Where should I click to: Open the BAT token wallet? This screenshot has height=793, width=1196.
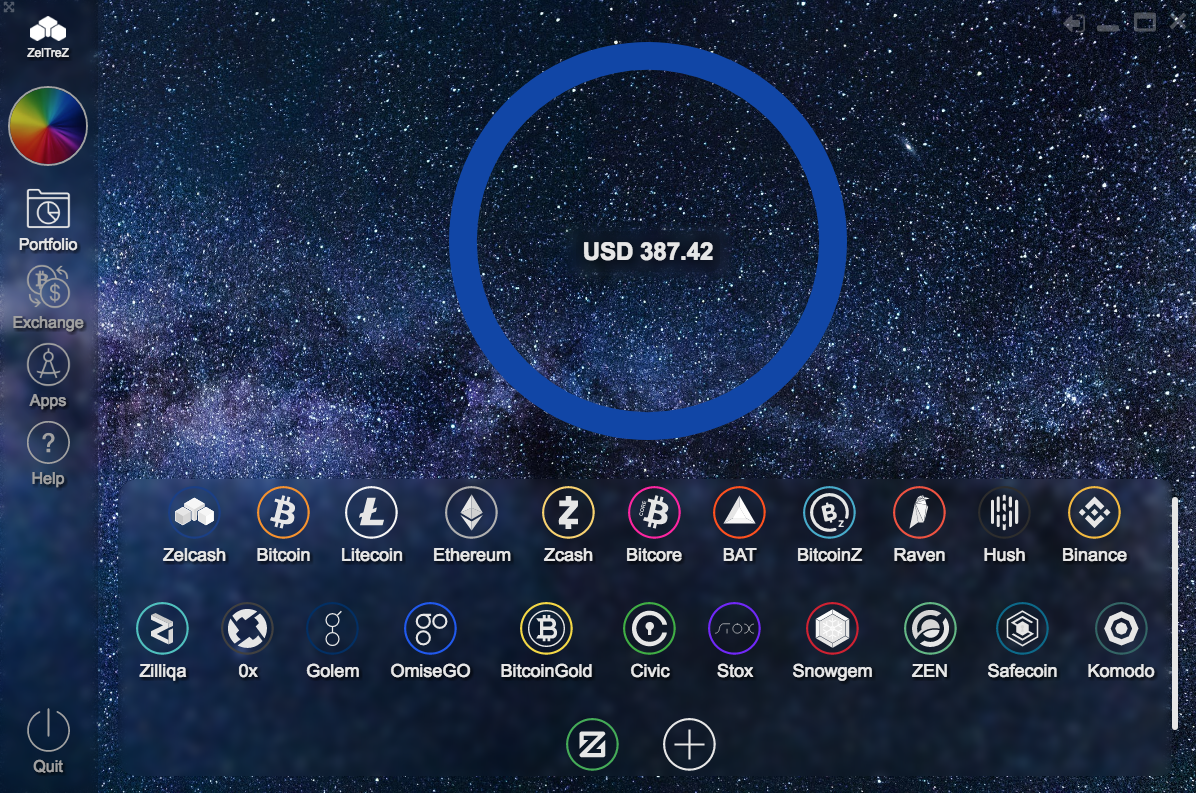point(739,526)
